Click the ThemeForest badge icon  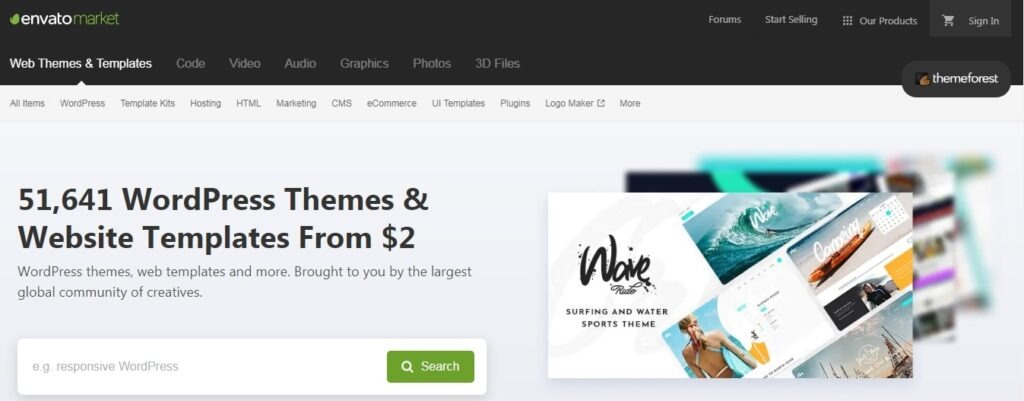(x=923, y=79)
